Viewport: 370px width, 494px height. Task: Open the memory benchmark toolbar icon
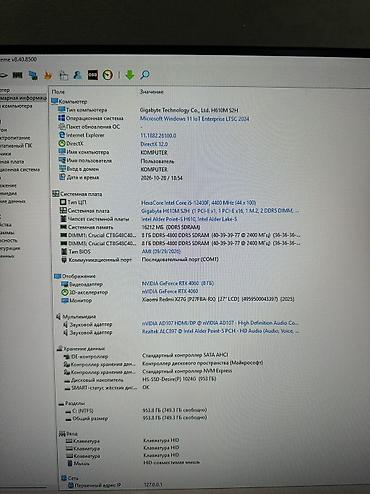pos(18,75)
